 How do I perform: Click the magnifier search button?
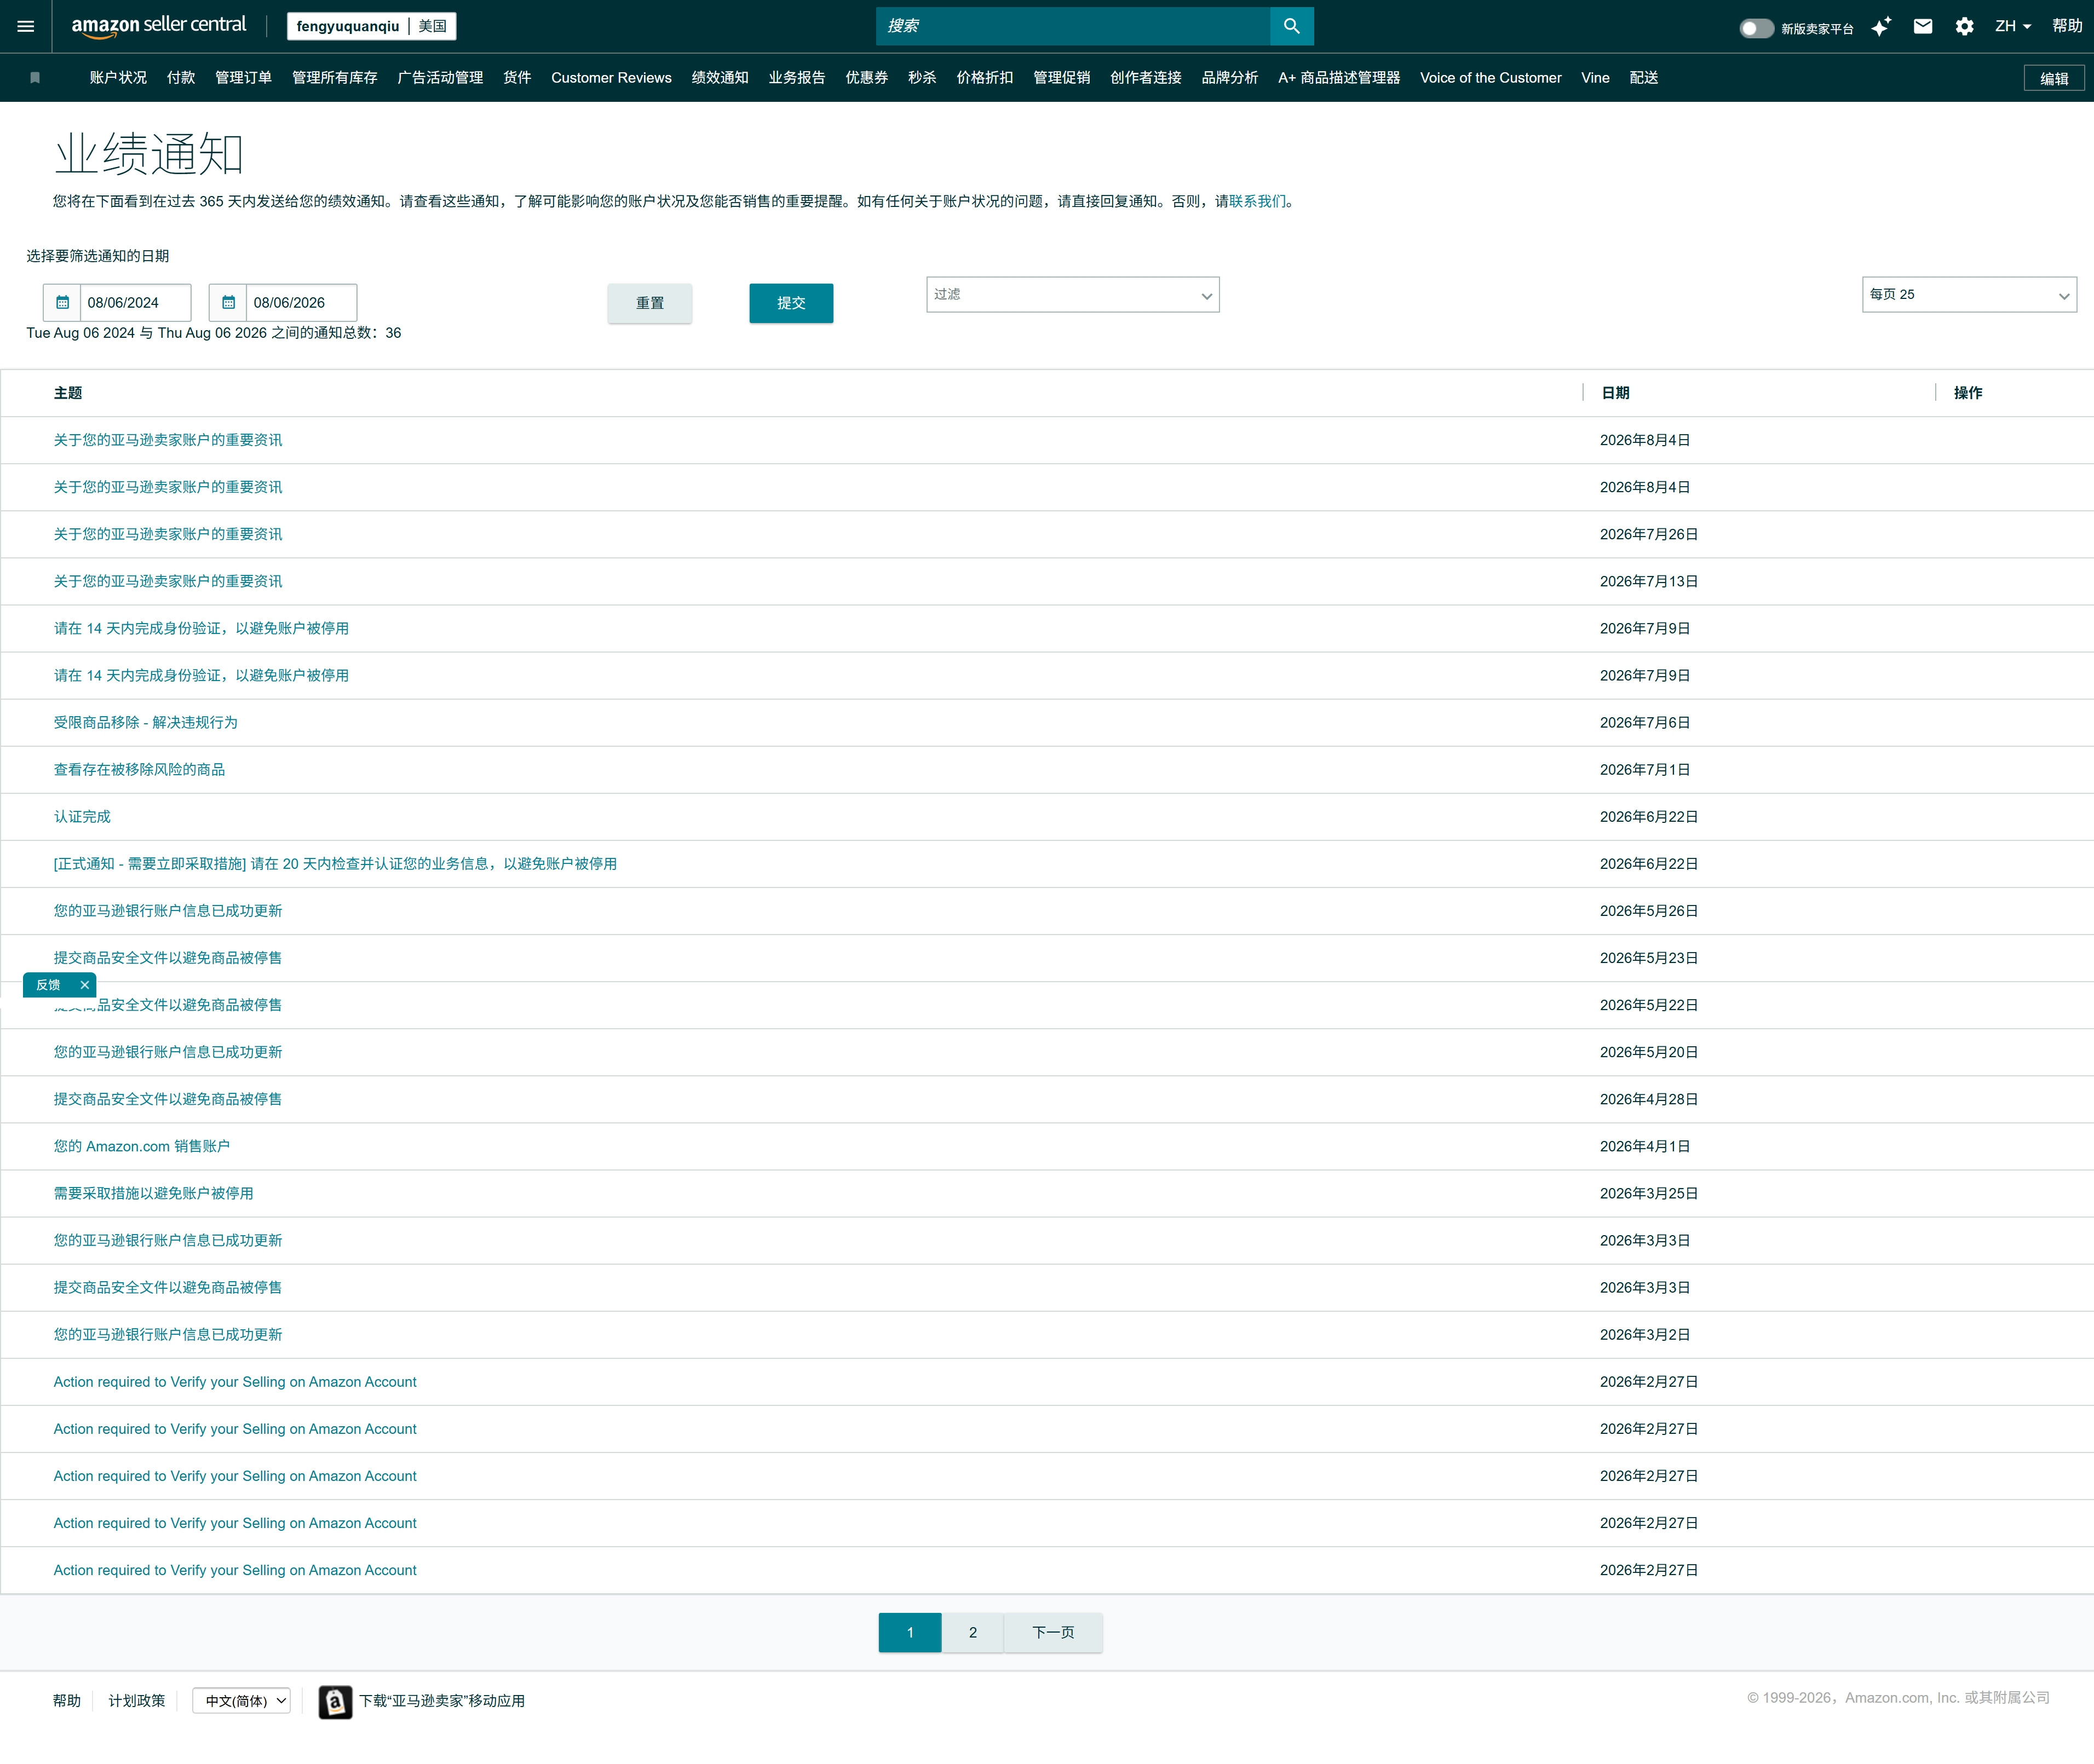pyautogui.click(x=1291, y=26)
